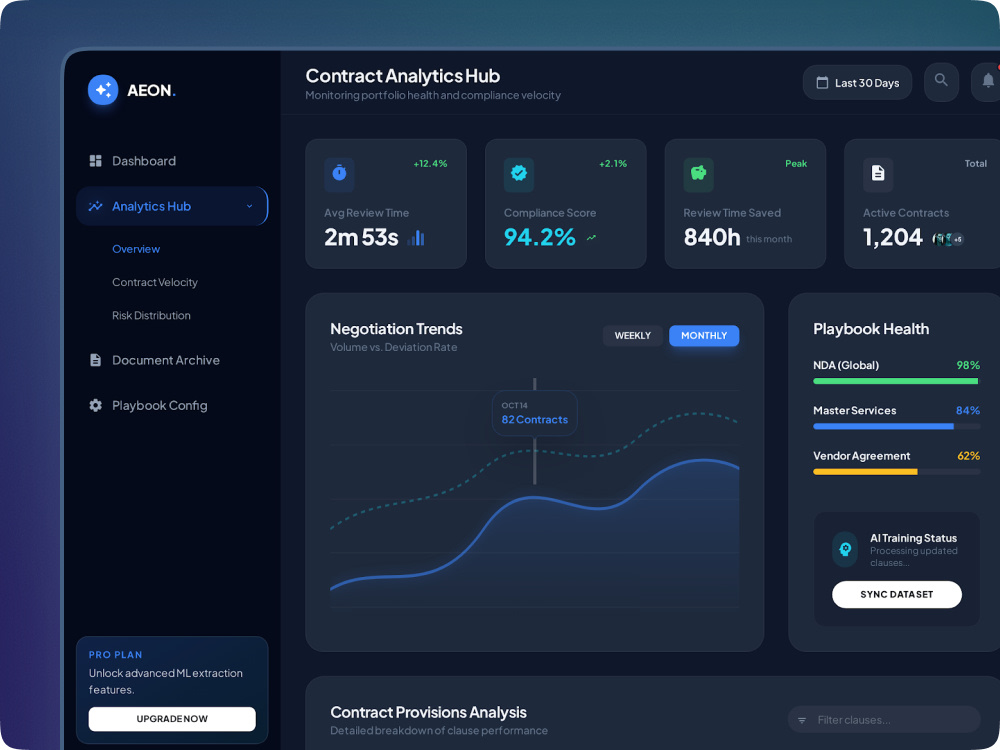
Task: Click the Playbook Config gear icon
Action: (x=96, y=406)
